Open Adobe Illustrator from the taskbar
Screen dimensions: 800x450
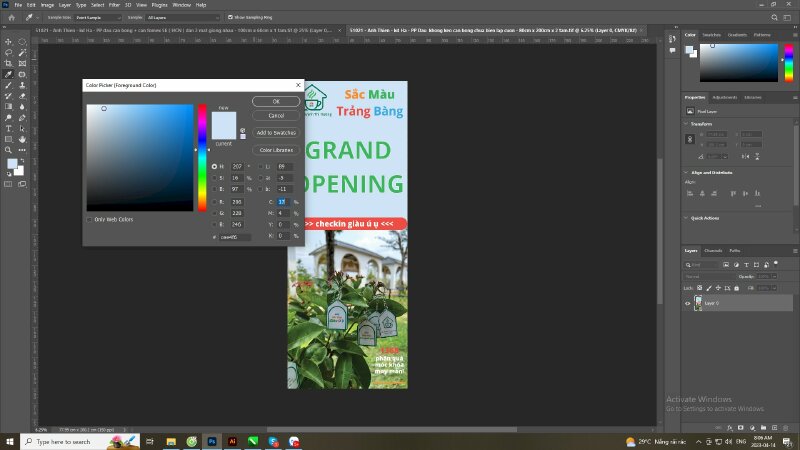(x=233, y=441)
